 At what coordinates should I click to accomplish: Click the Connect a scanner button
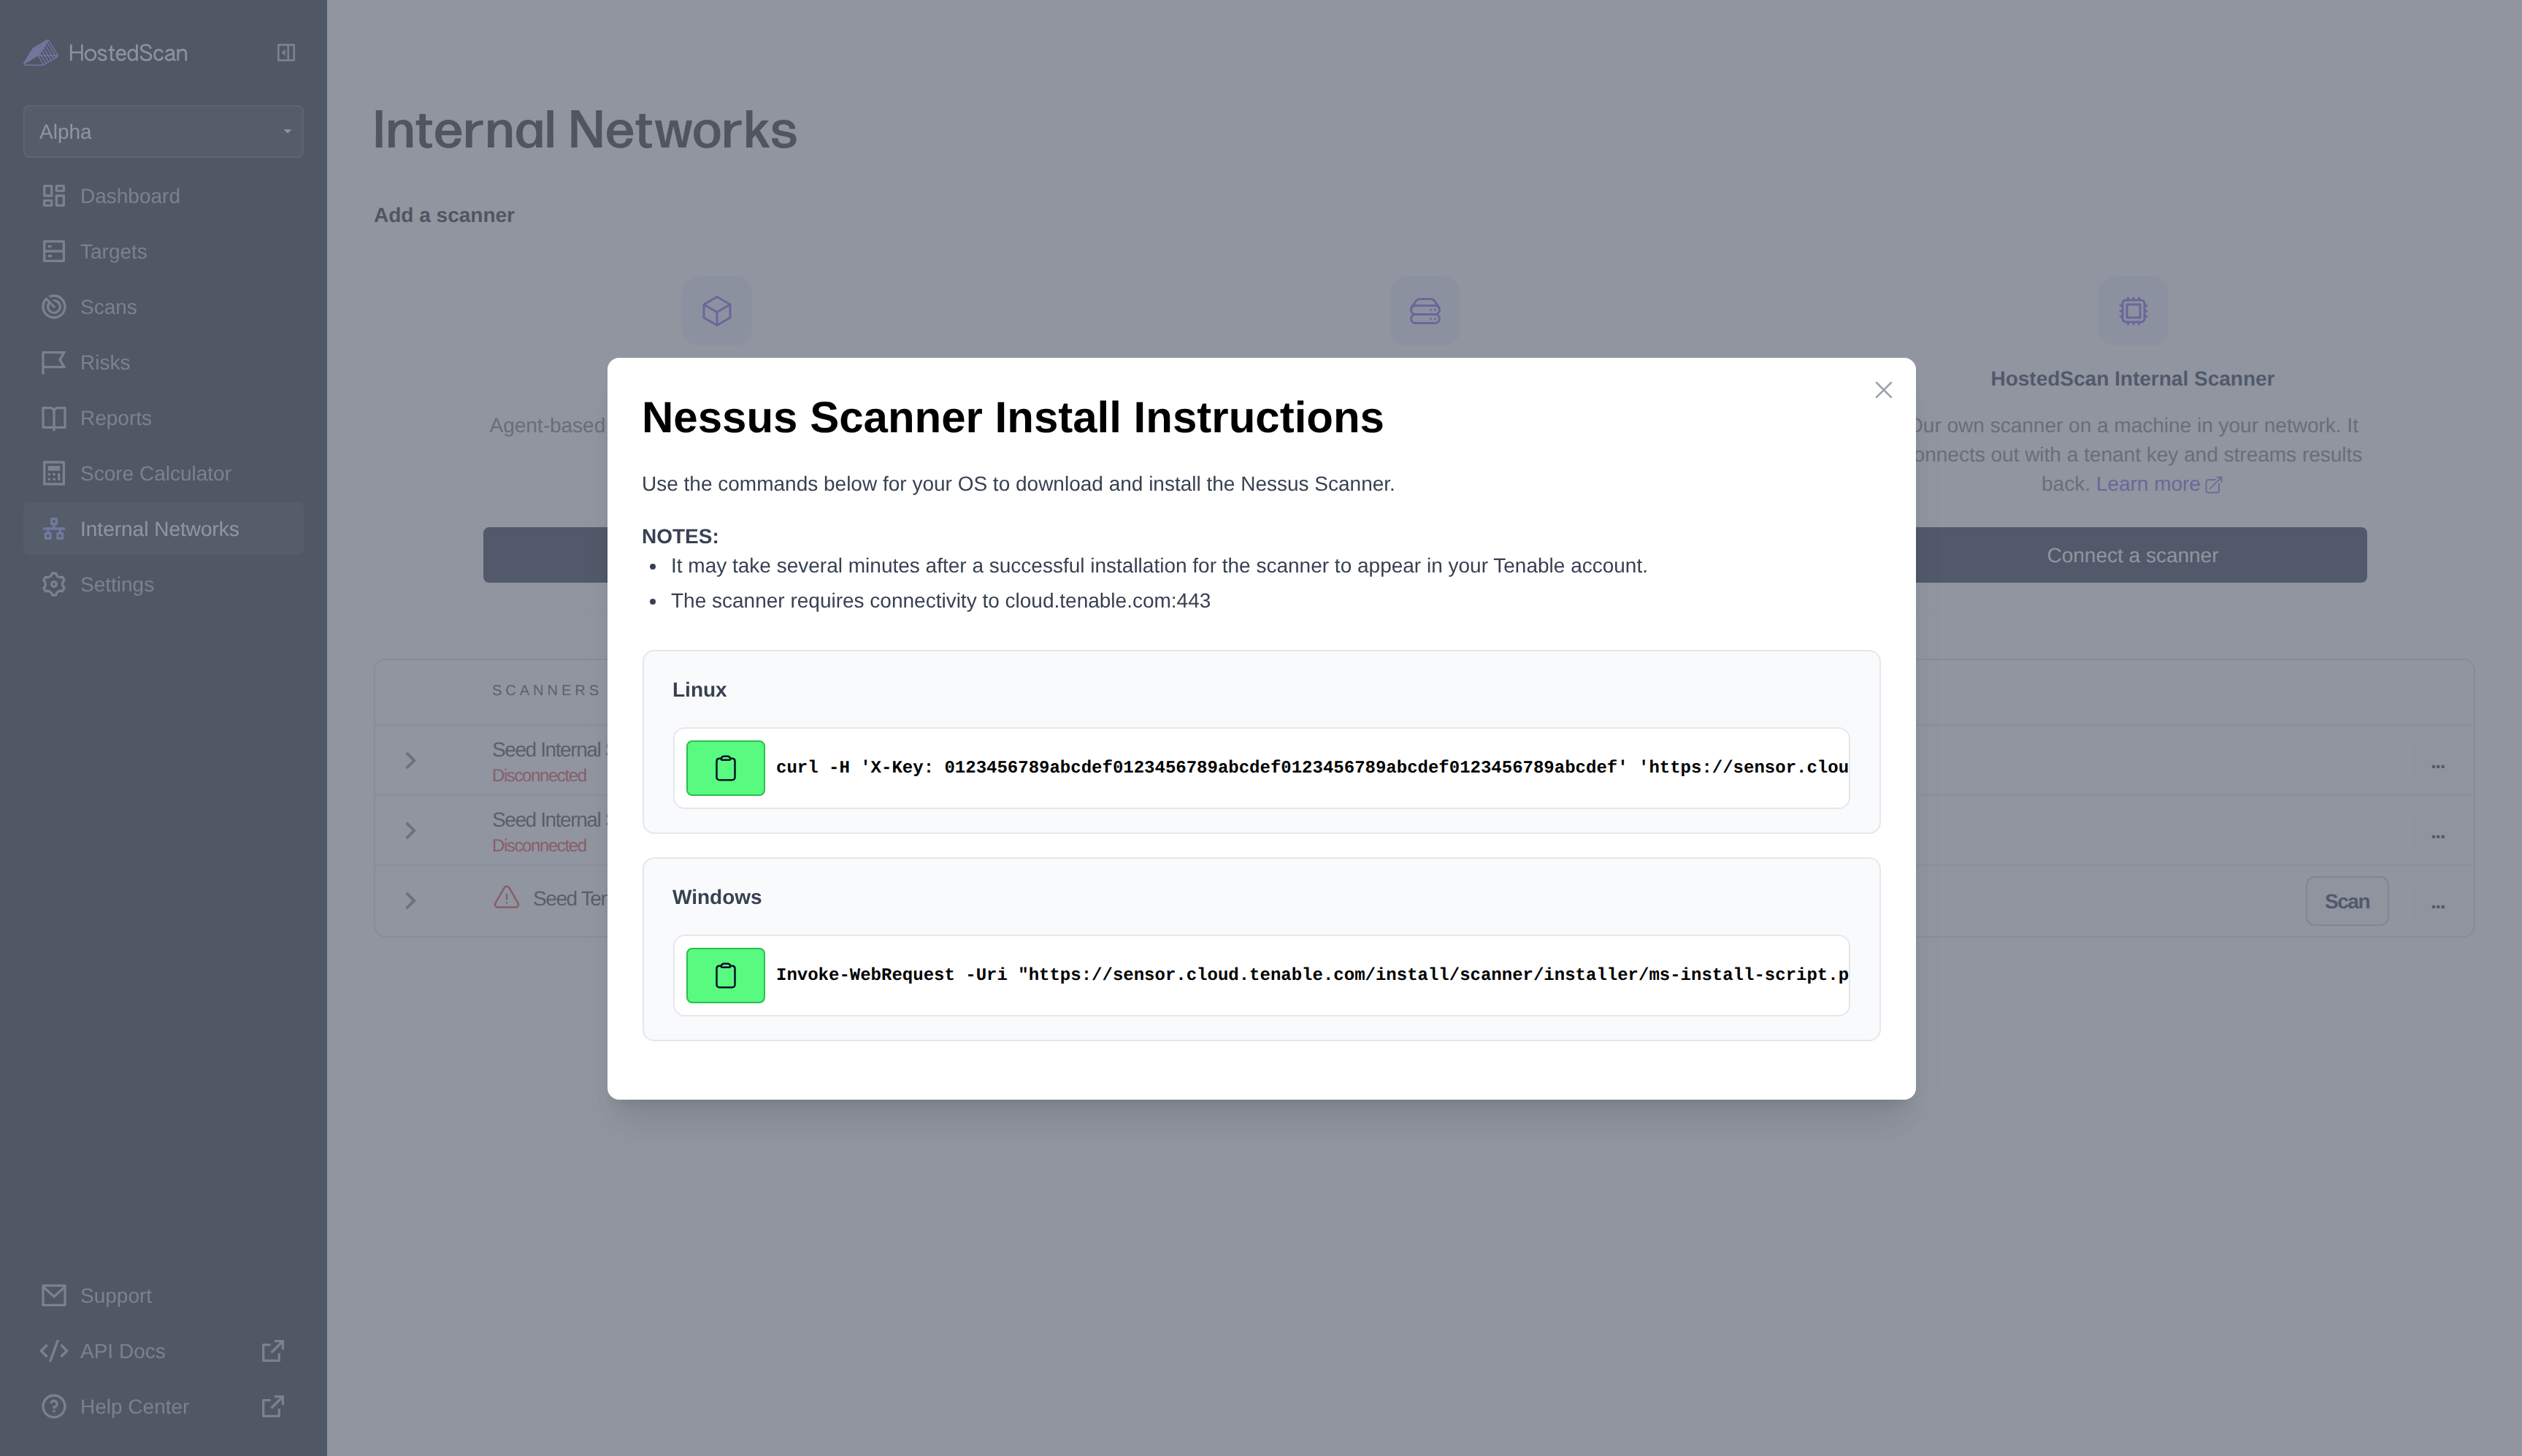2132,555
